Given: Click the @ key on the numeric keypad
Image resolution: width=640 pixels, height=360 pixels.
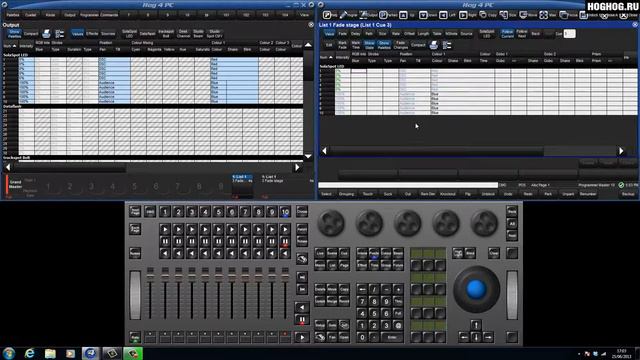Looking at the screenshot, I should (x=398, y=325).
